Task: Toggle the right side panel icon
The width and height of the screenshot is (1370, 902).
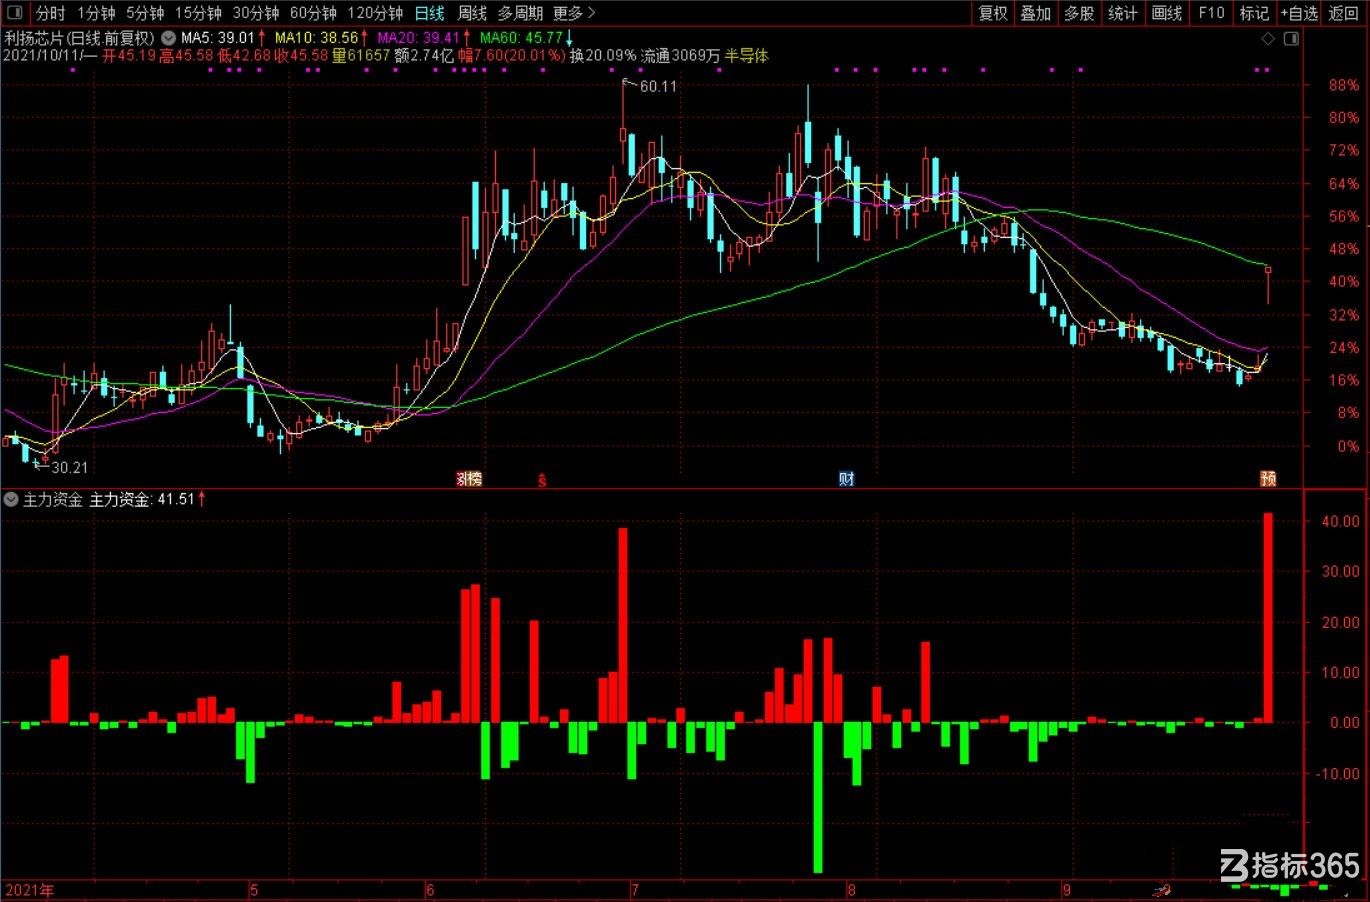Action: (1291, 39)
